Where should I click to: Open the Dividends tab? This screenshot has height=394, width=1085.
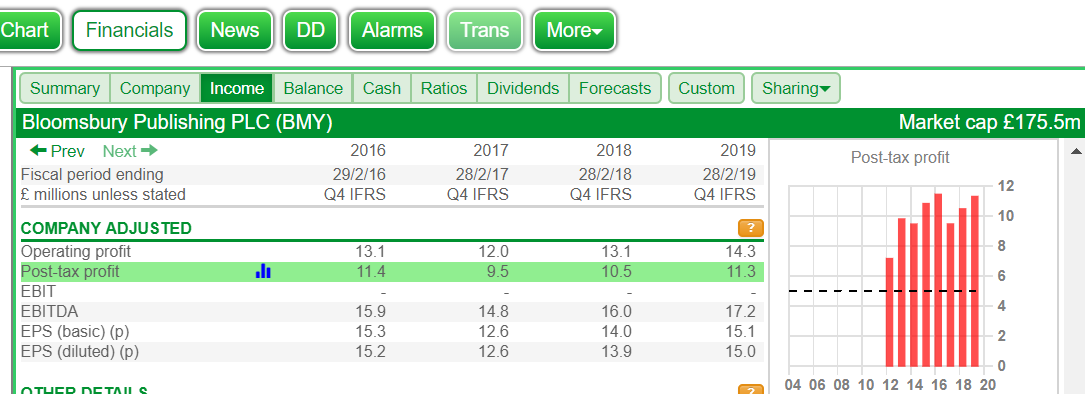point(523,89)
